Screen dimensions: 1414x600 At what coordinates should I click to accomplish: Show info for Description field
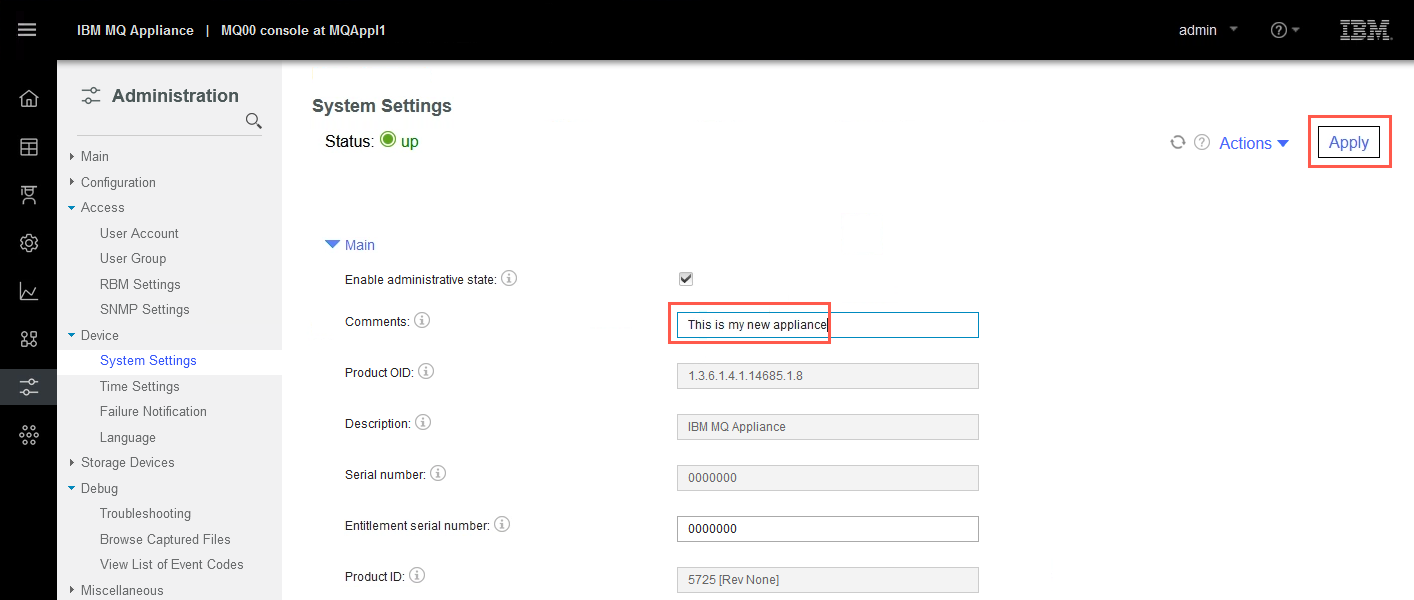click(423, 422)
